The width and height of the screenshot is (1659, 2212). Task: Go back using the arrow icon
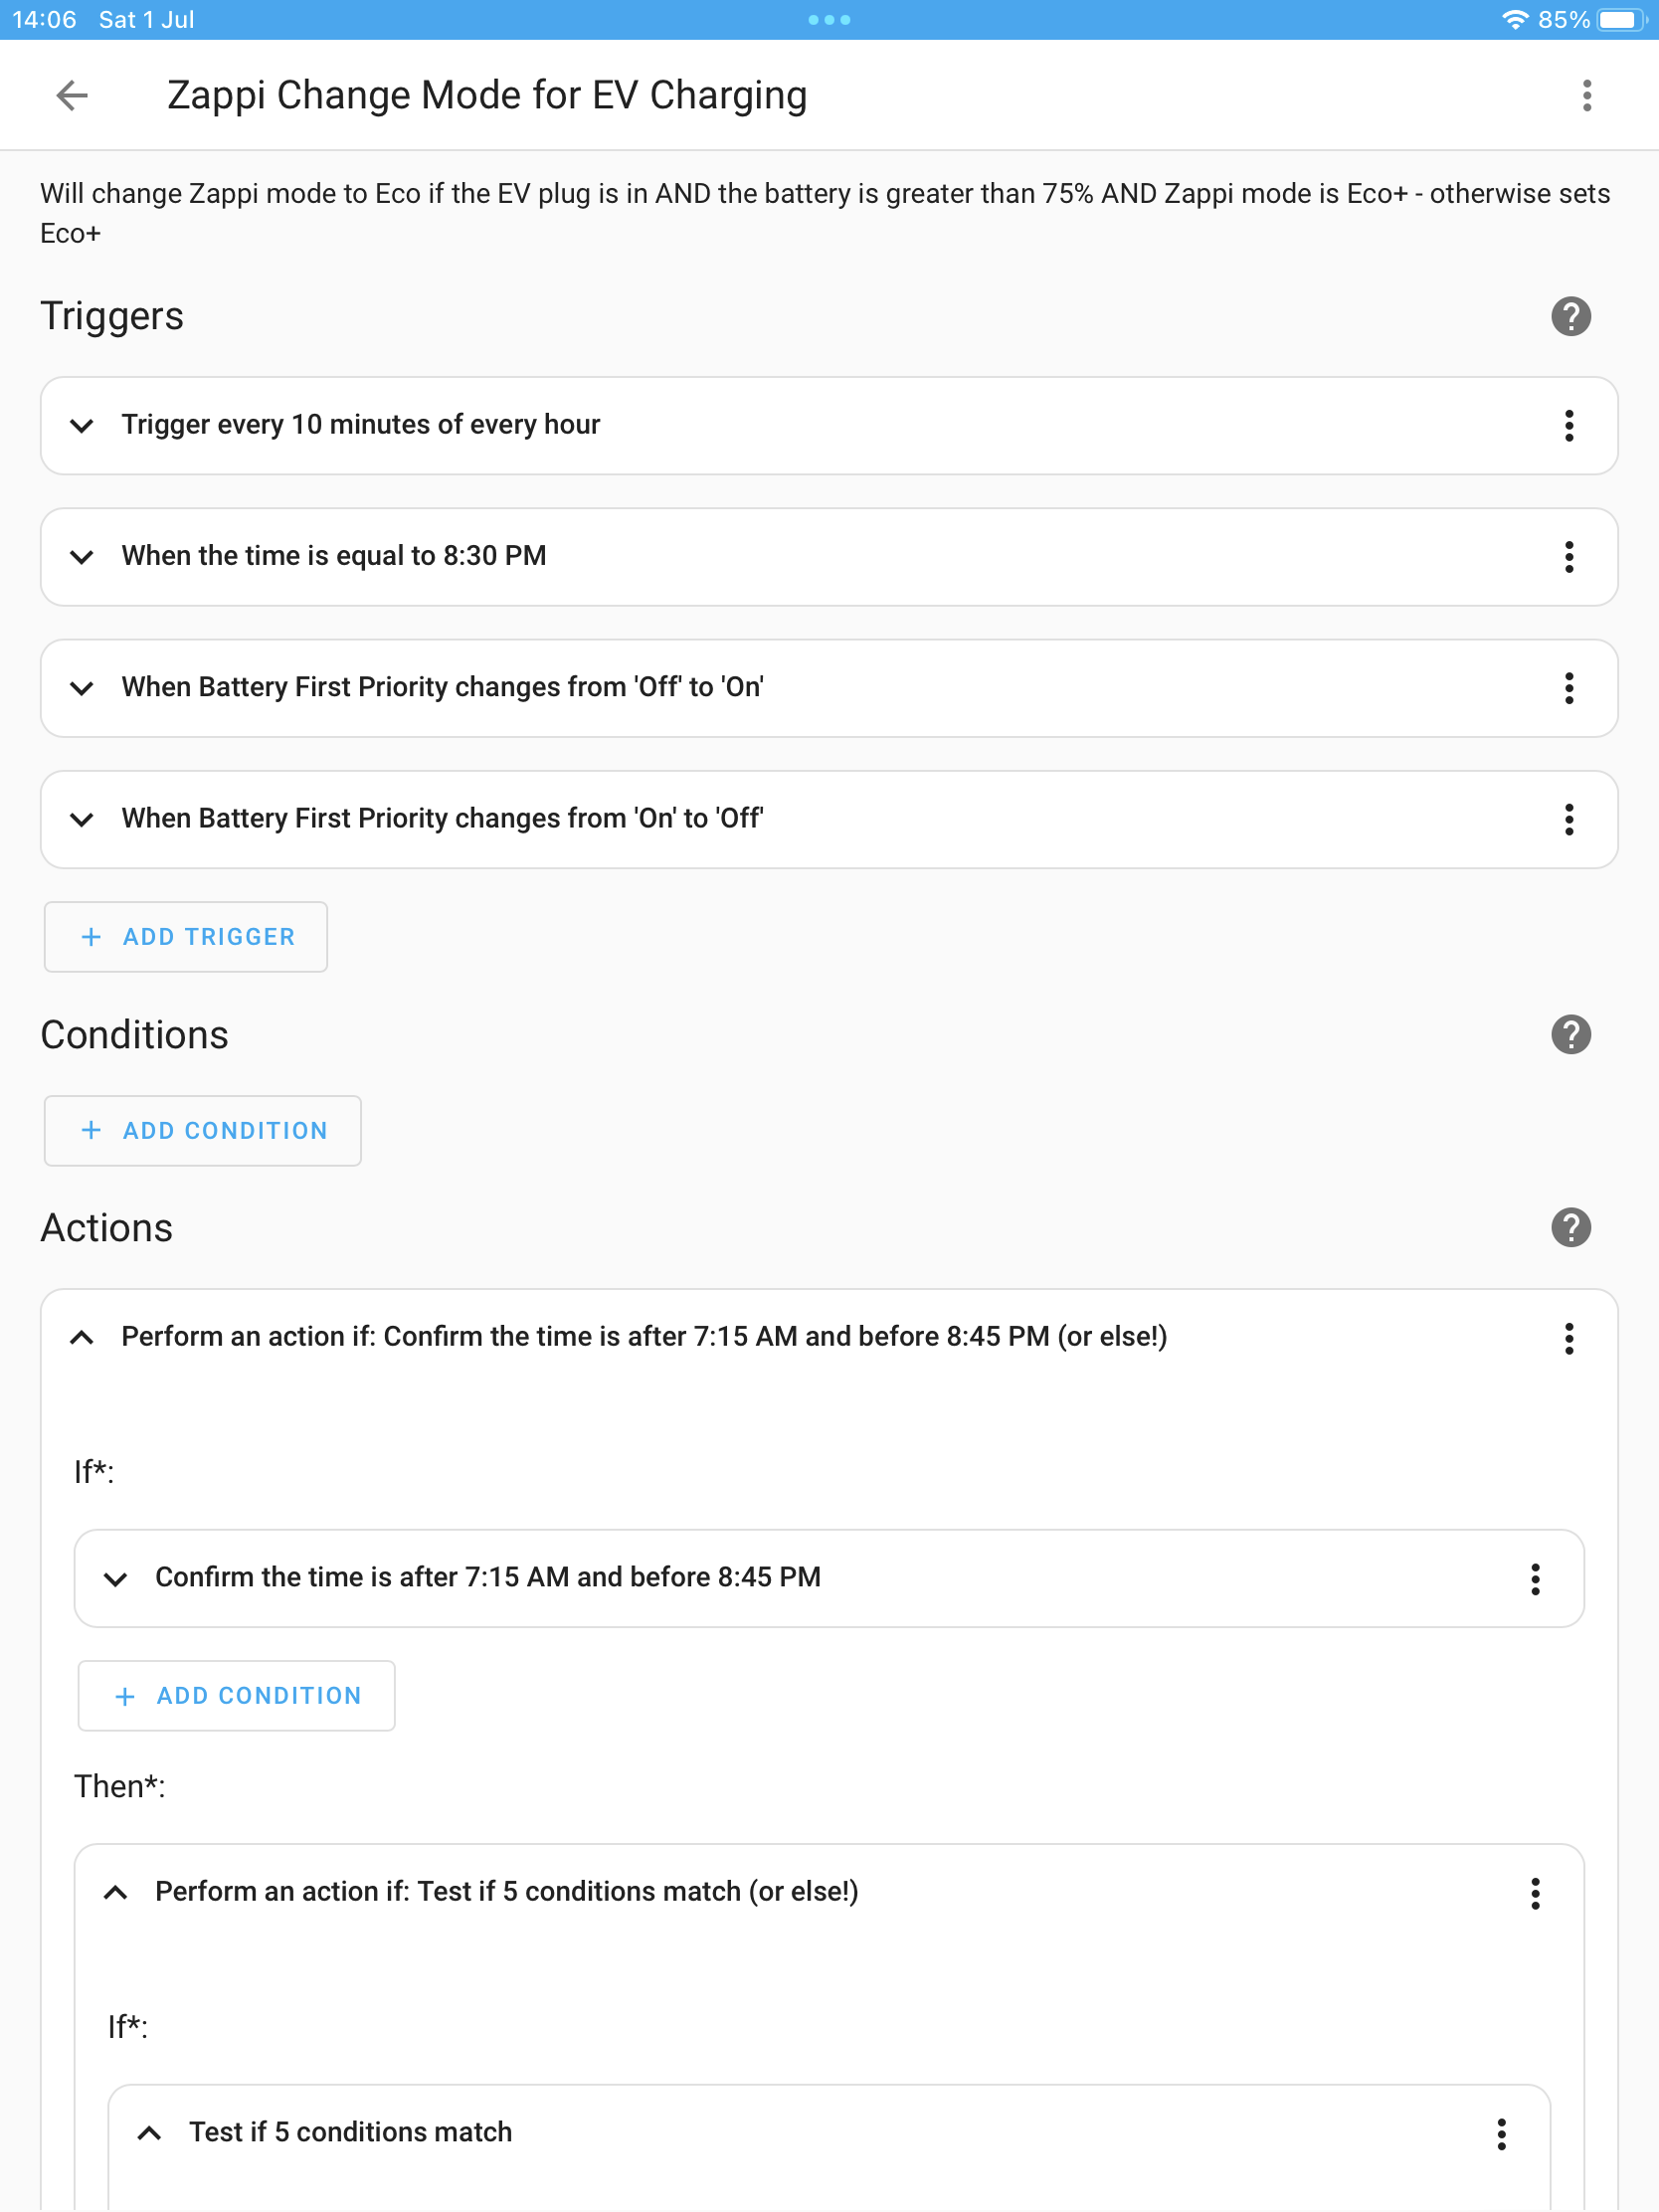point(72,96)
